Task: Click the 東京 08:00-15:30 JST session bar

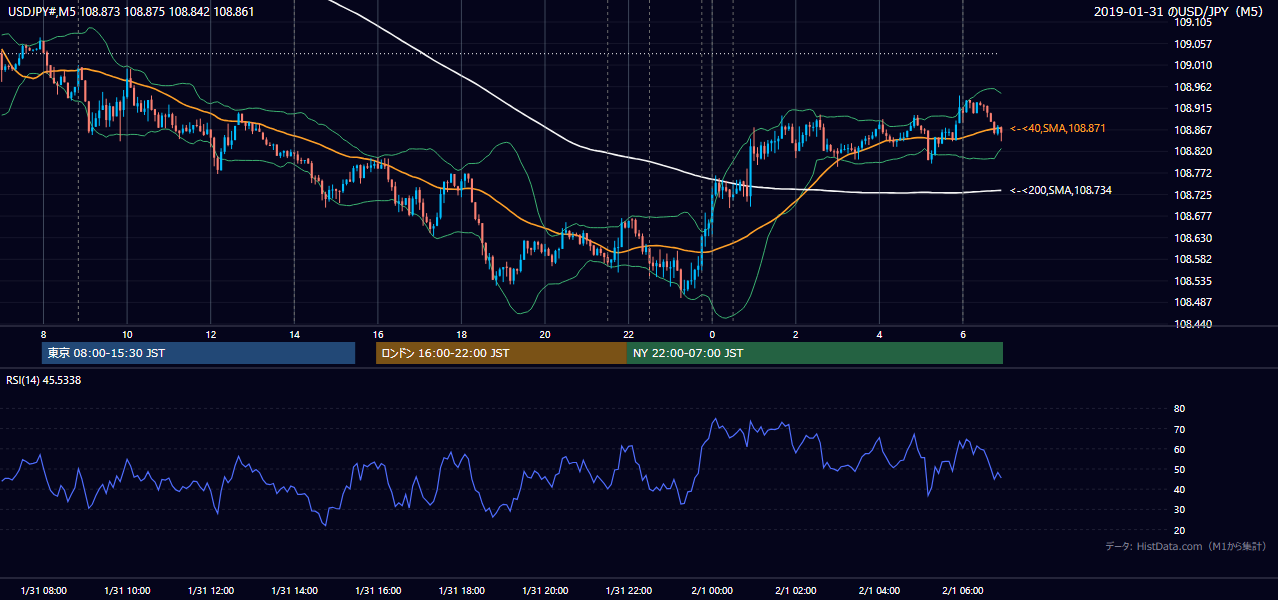Action: tap(198, 353)
